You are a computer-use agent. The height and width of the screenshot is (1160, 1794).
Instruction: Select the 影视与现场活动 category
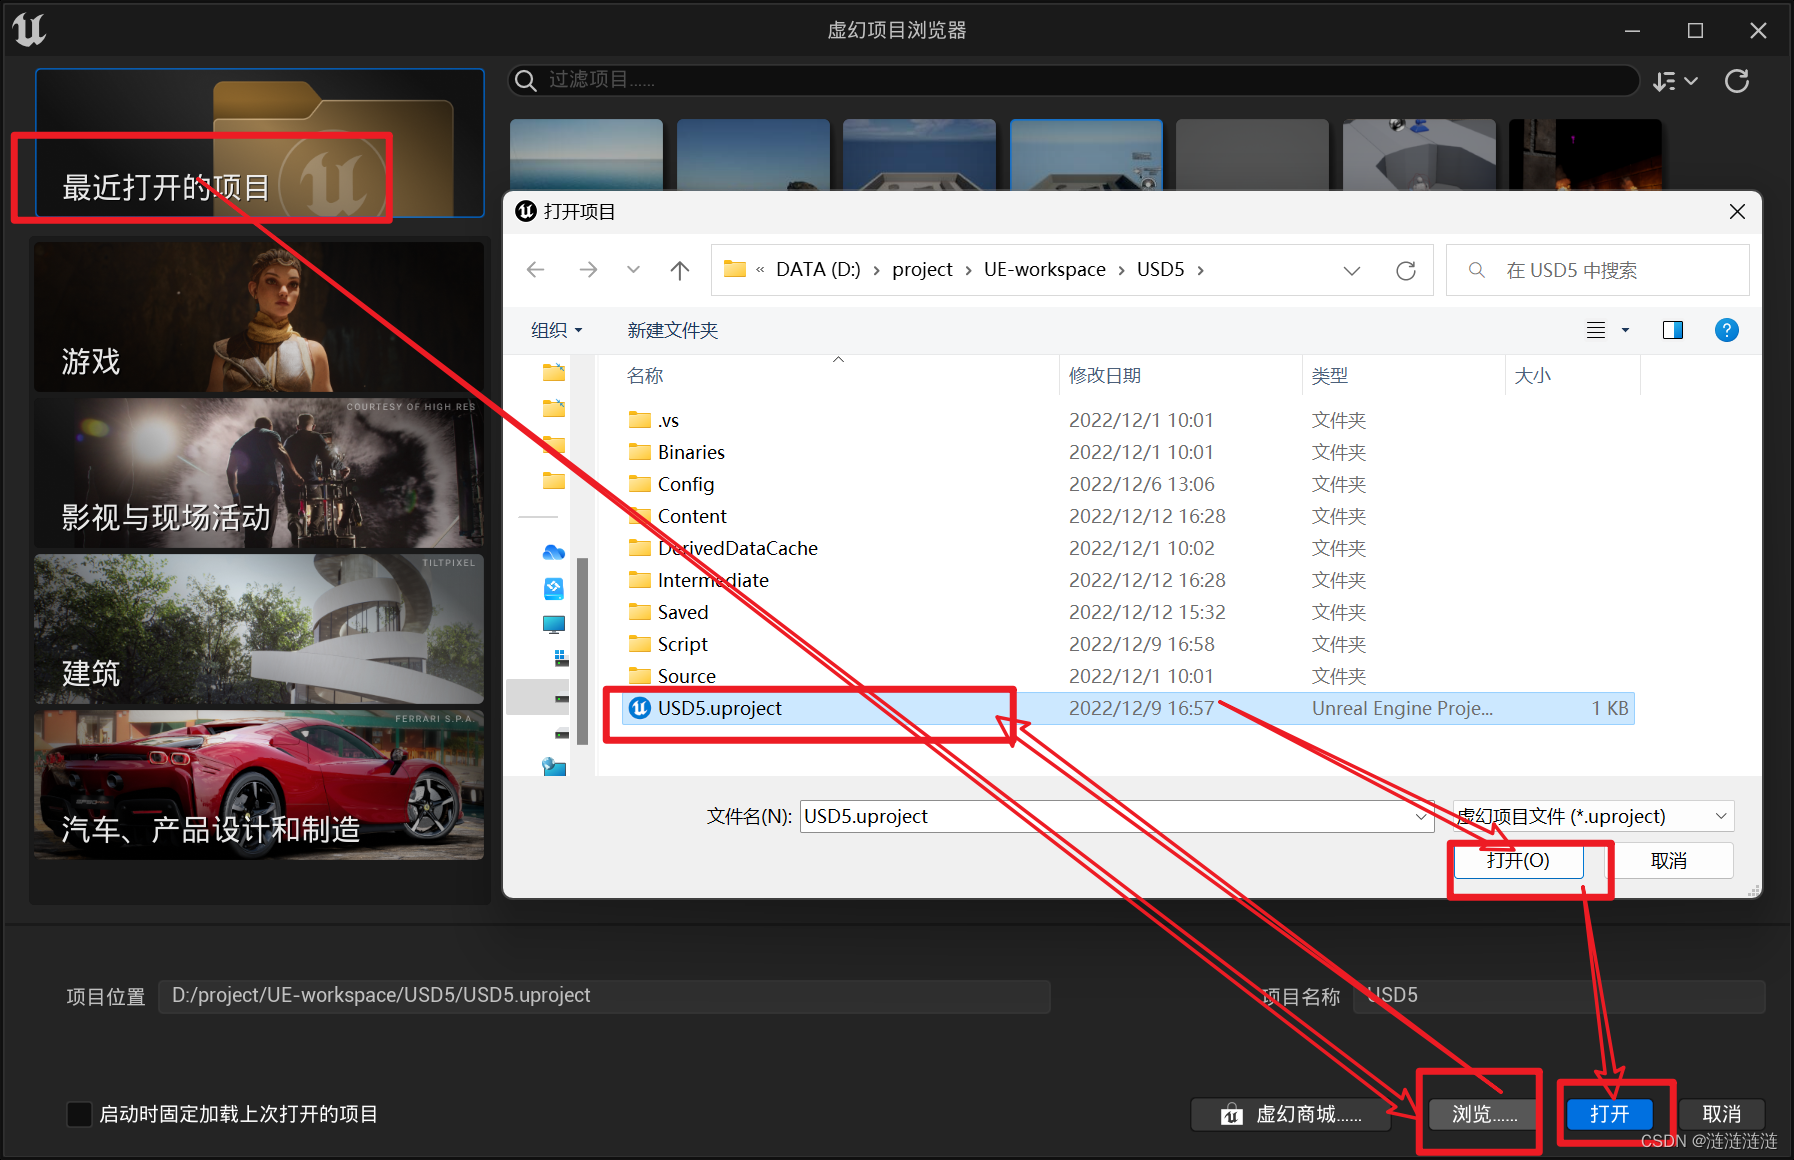coord(260,473)
